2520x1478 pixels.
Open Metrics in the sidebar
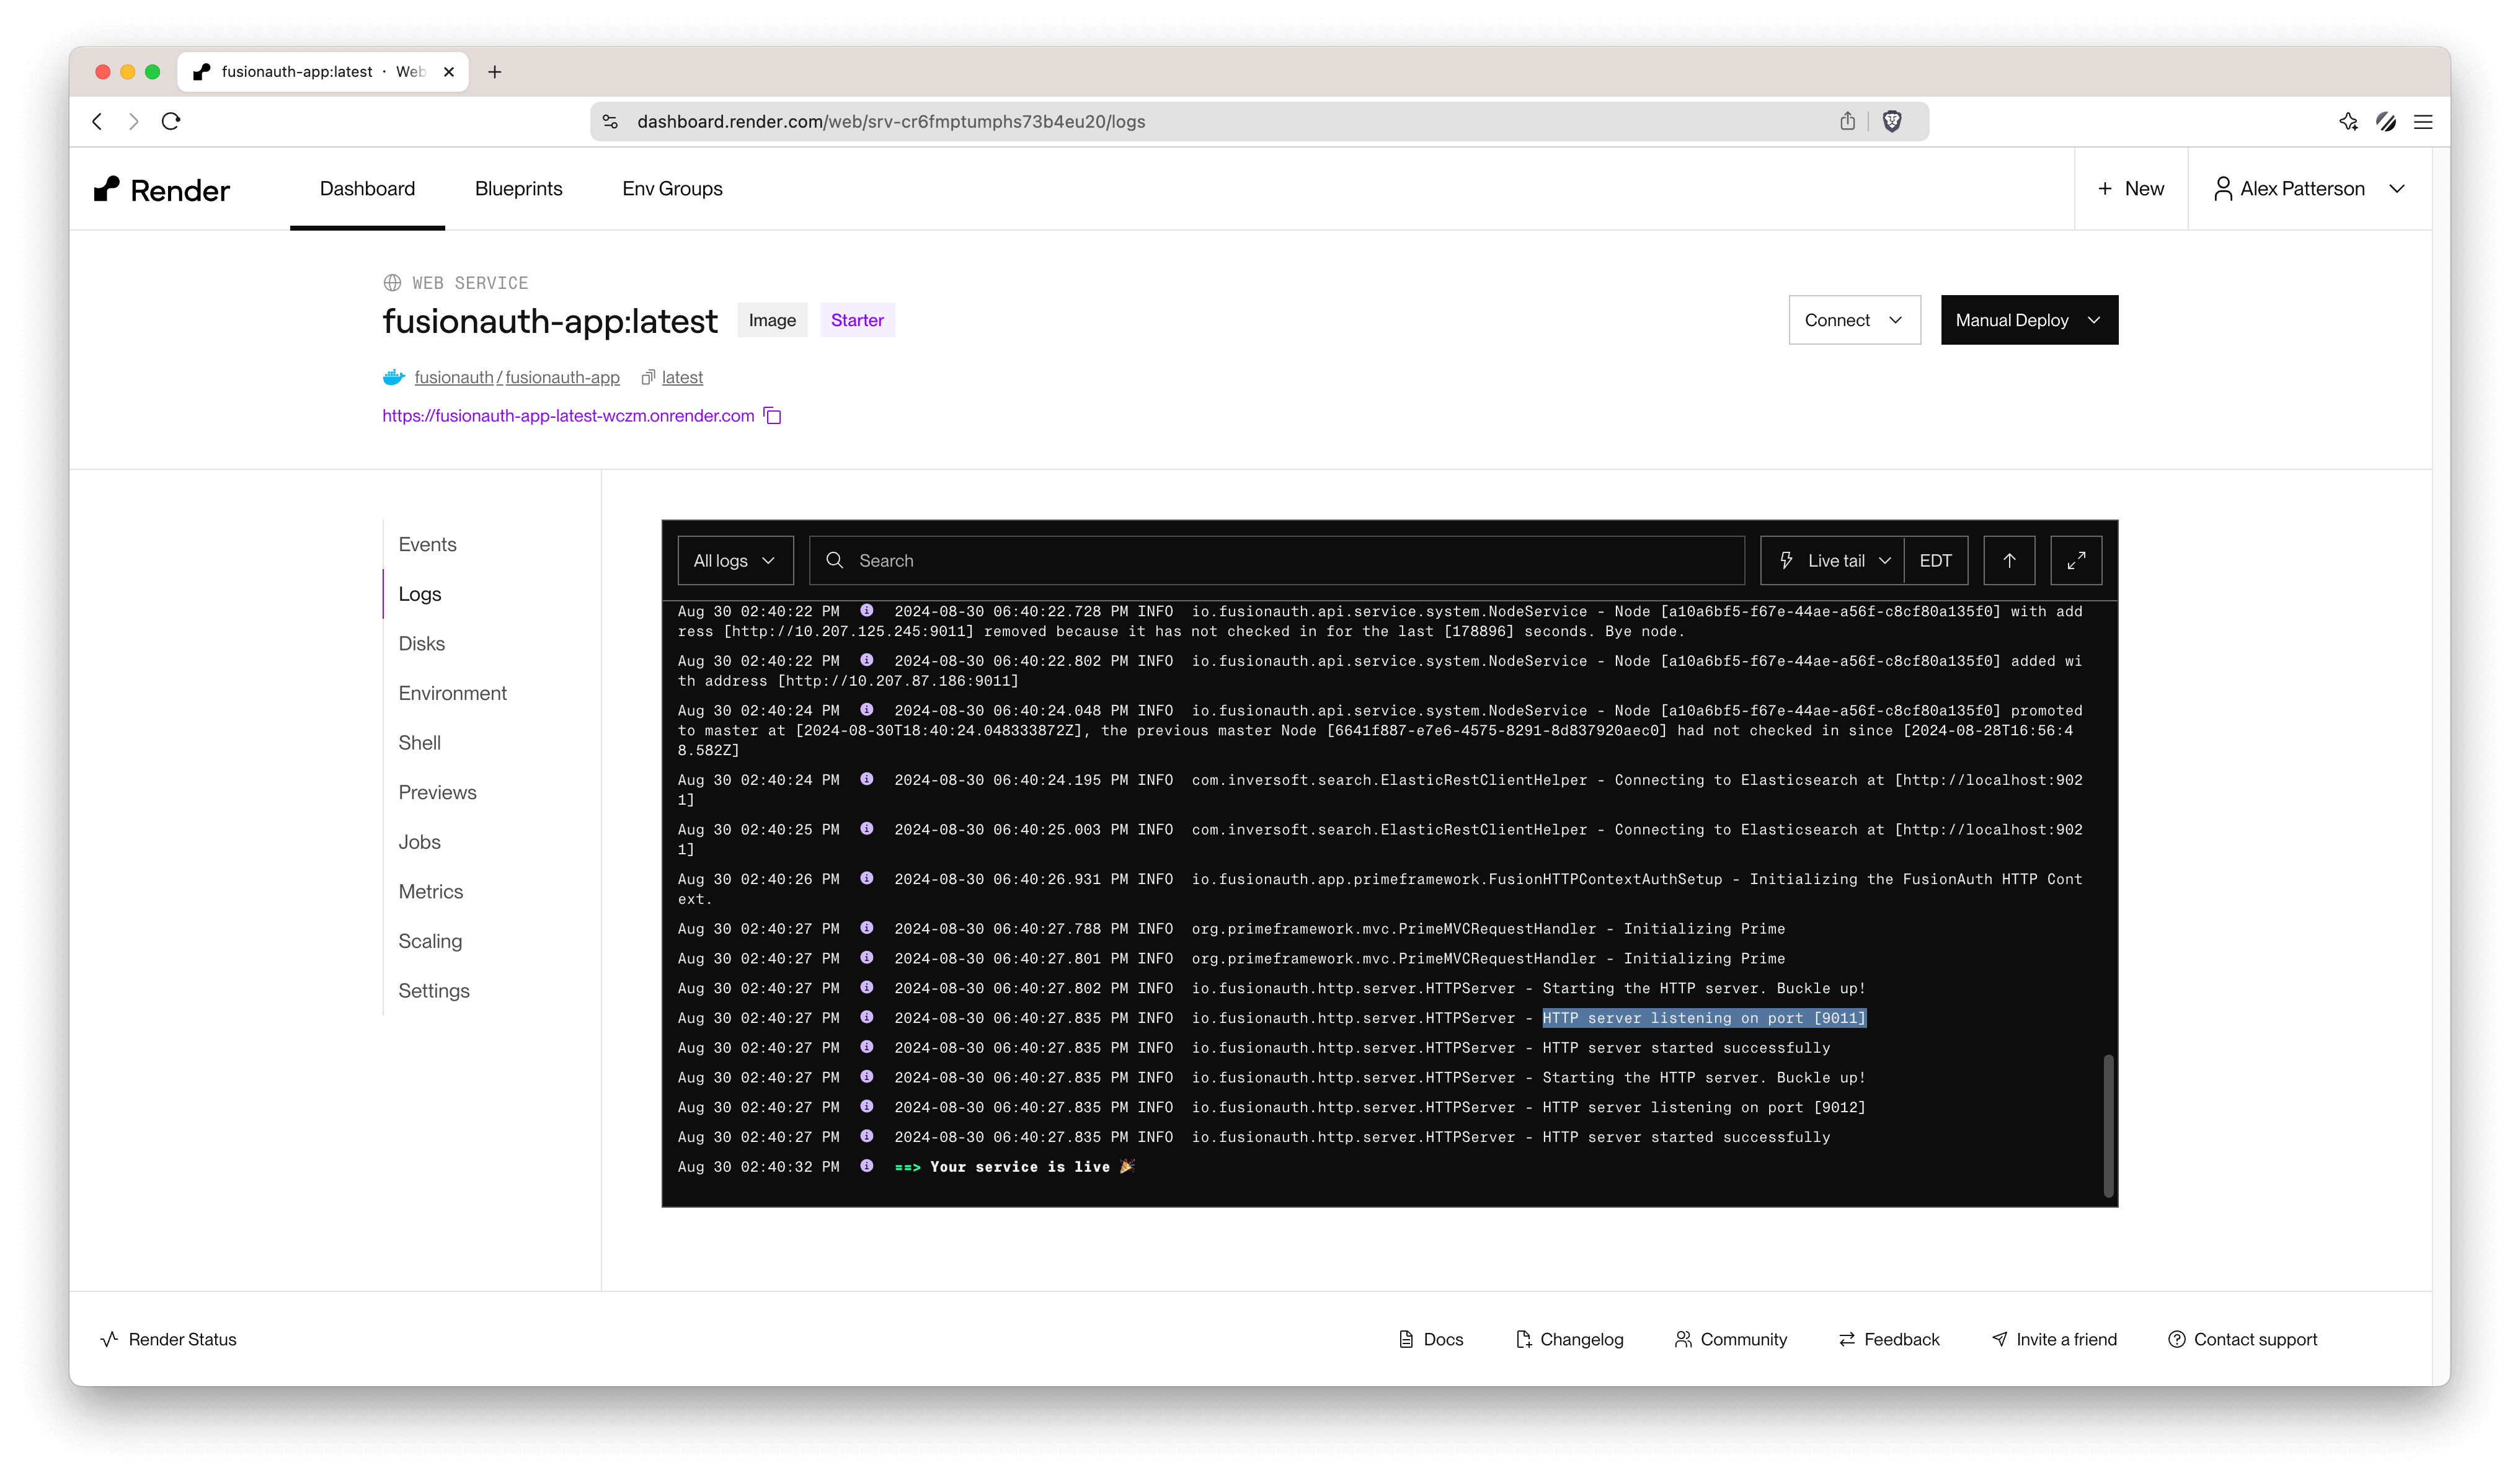point(431,891)
